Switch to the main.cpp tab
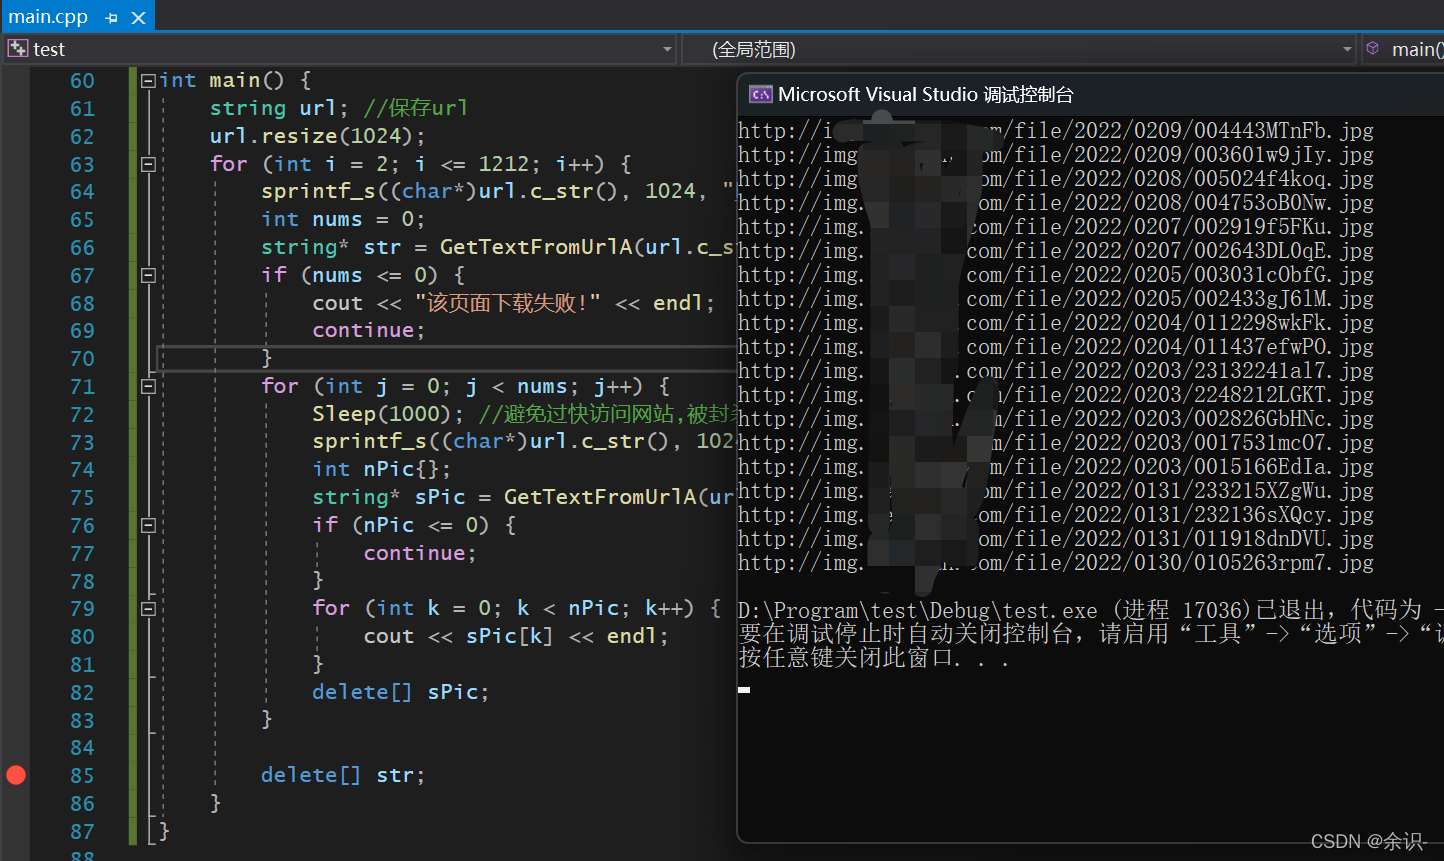Image resolution: width=1444 pixels, height=861 pixels. 48,17
